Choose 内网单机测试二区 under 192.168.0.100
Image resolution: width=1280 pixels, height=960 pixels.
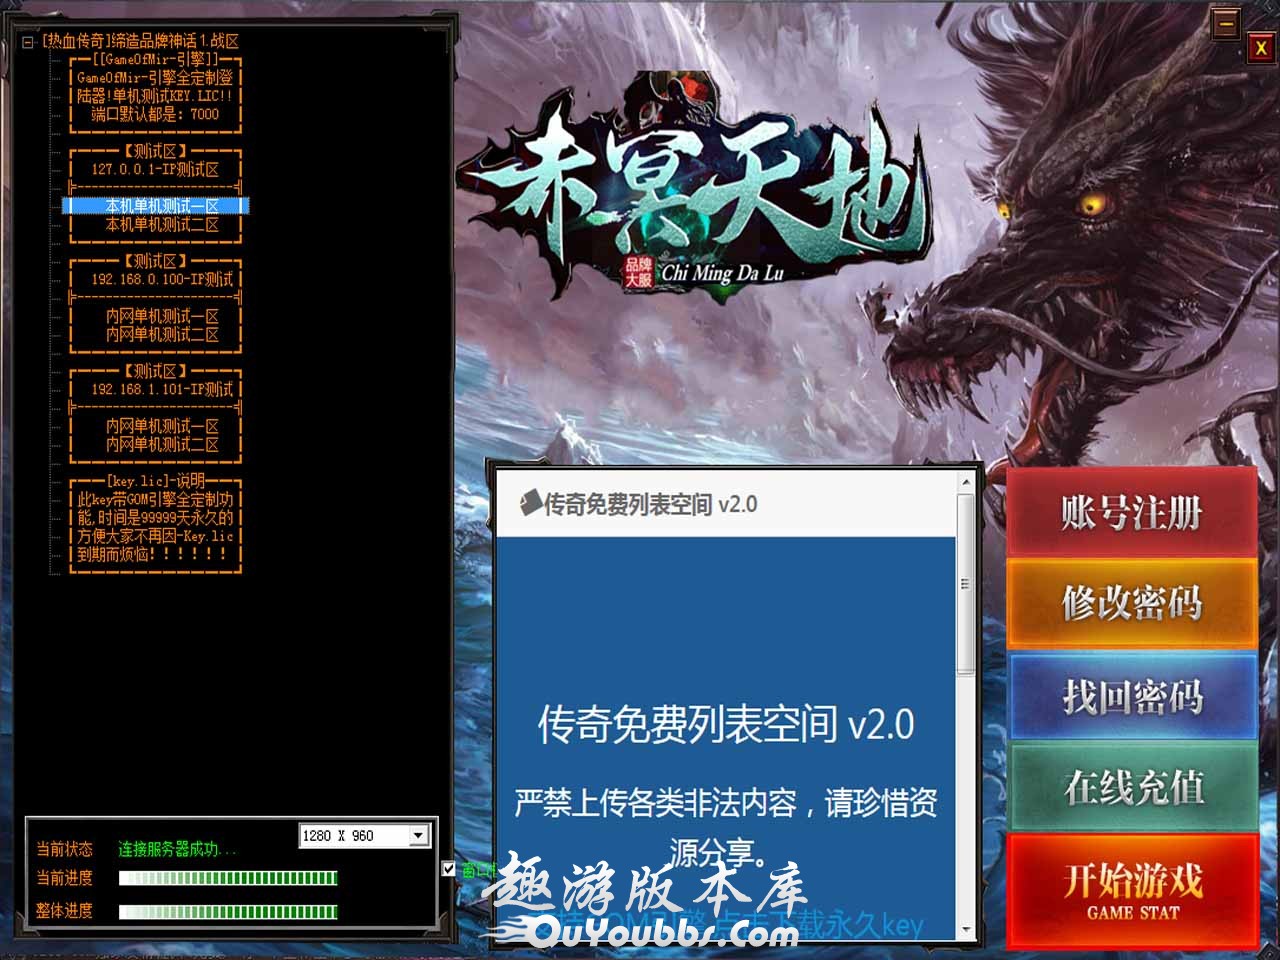pos(155,335)
